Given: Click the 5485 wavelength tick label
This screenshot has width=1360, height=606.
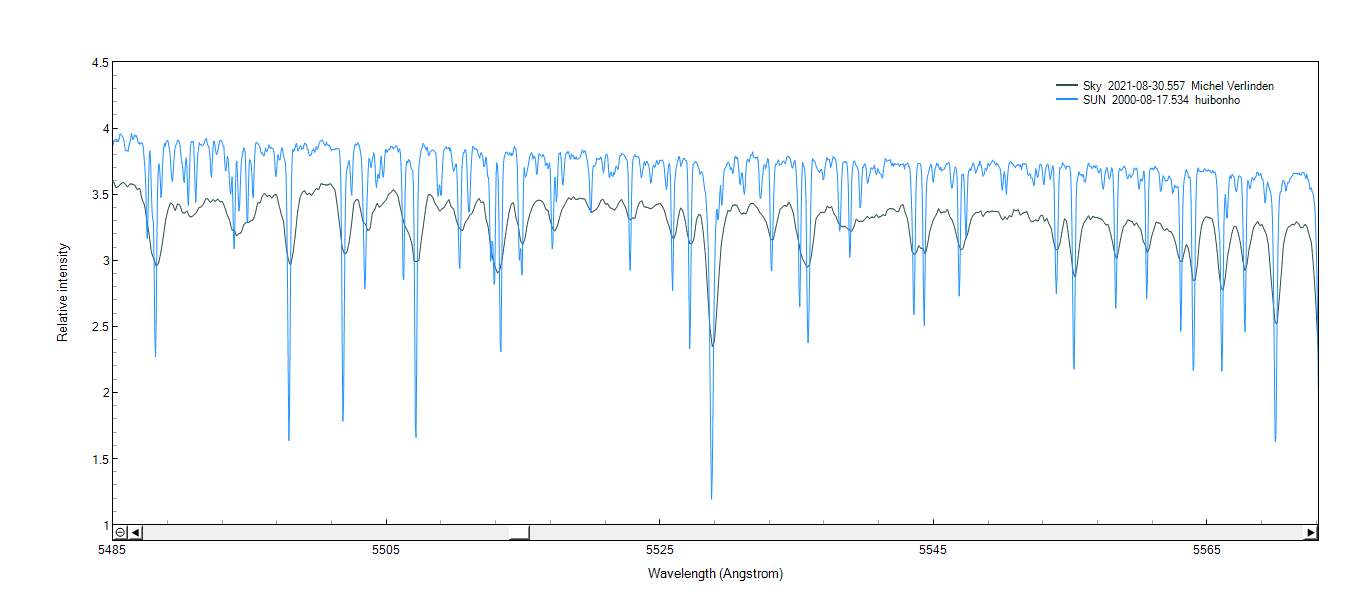Looking at the screenshot, I should (x=111, y=551).
